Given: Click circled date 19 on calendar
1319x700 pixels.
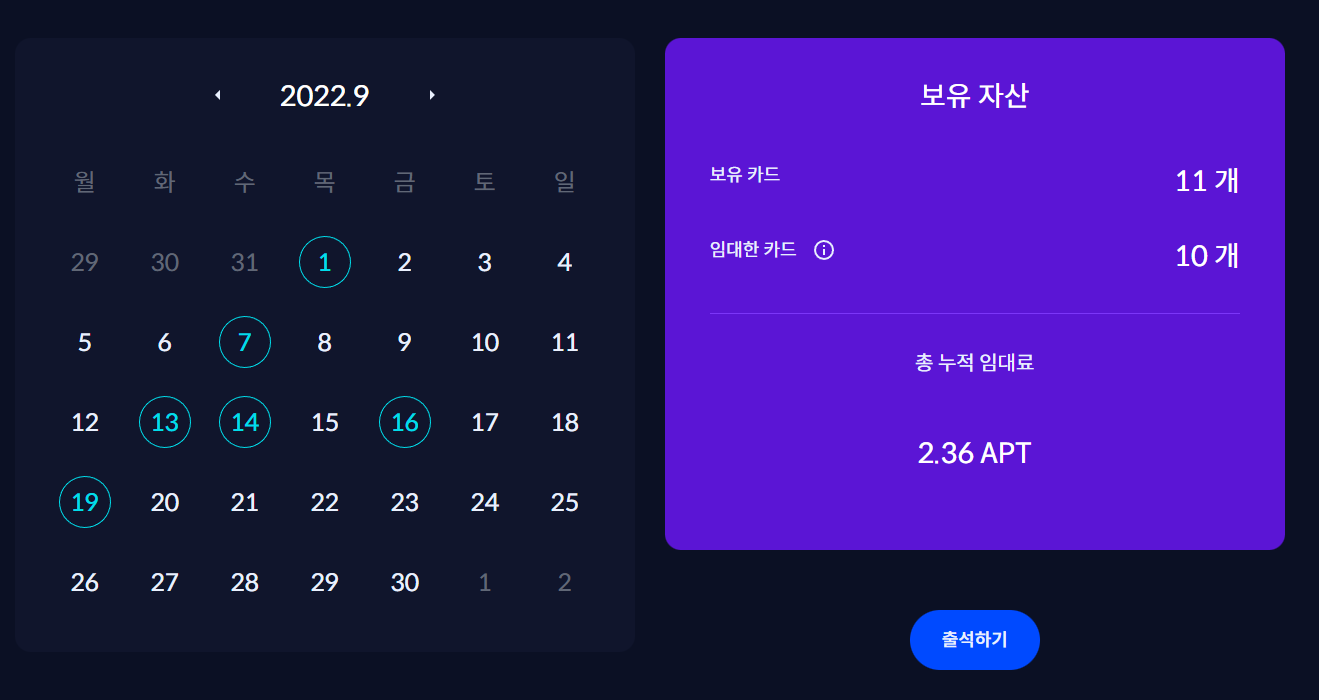Looking at the screenshot, I should pos(85,502).
